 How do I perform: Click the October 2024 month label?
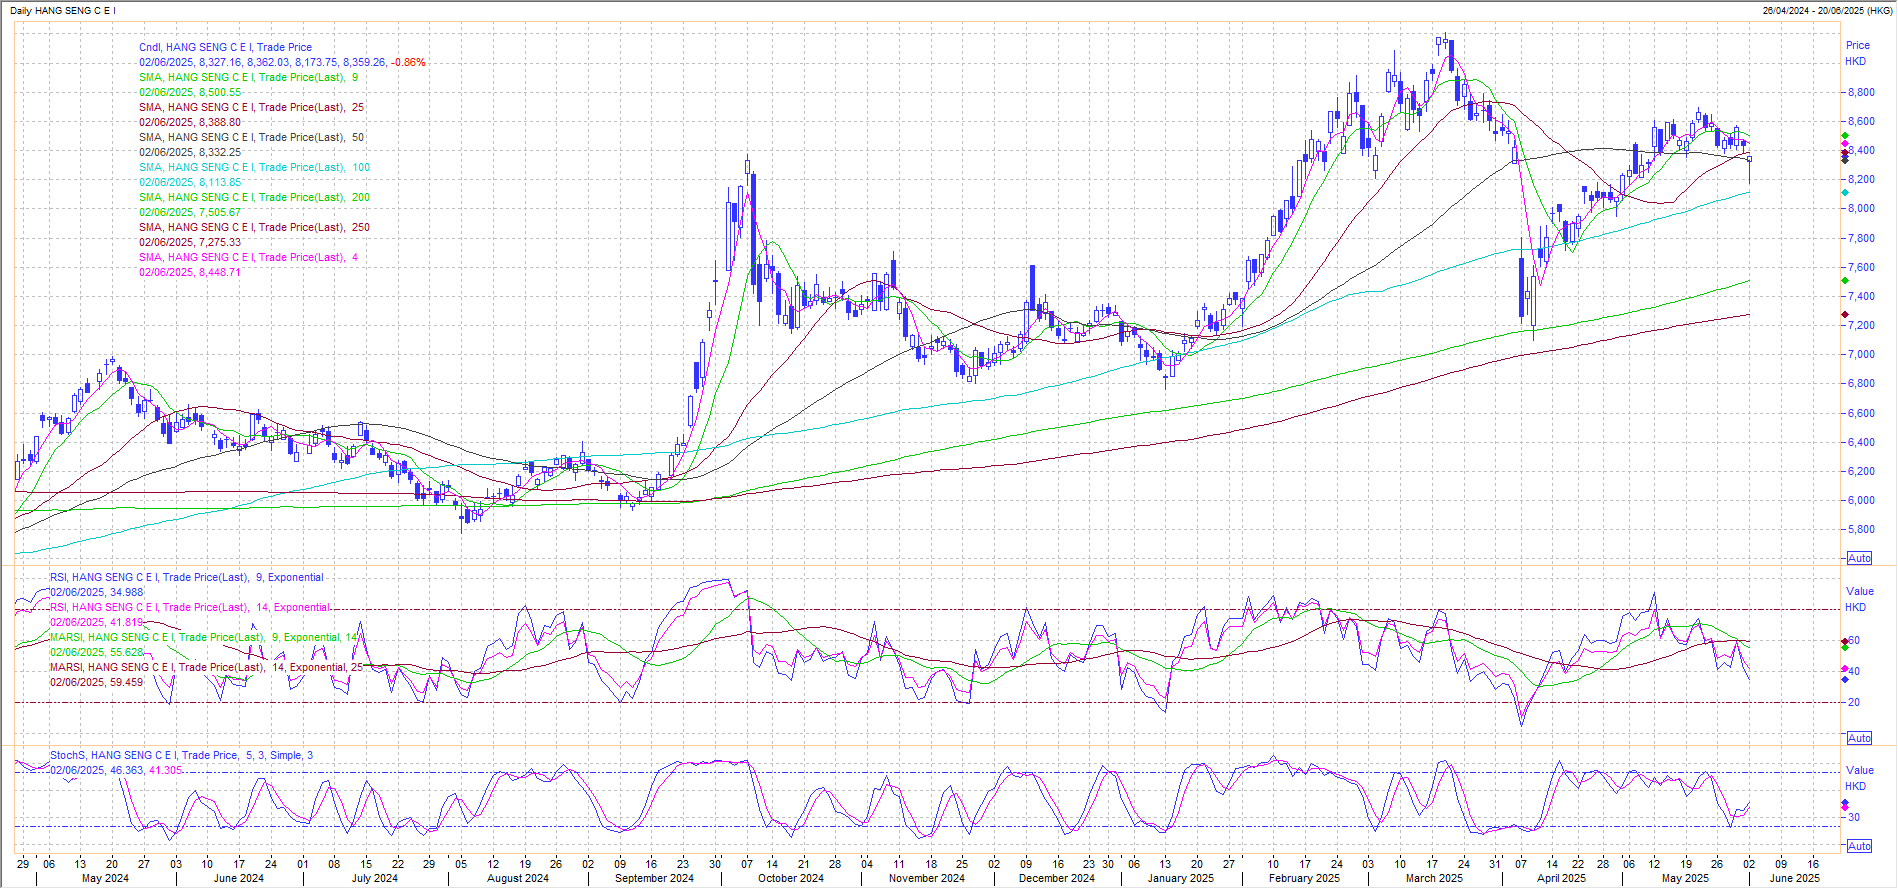(791, 878)
